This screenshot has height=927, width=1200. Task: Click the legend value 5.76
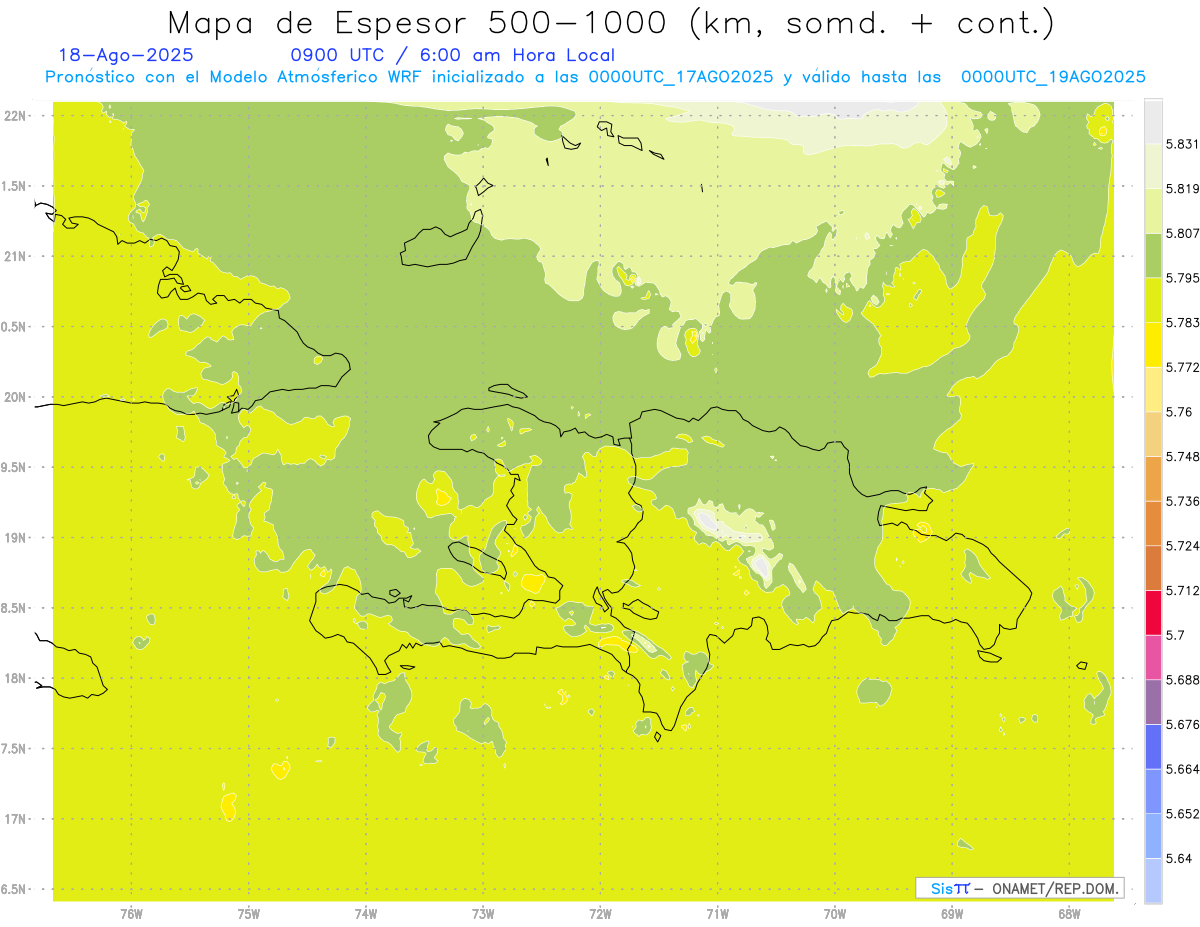click(1179, 412)
